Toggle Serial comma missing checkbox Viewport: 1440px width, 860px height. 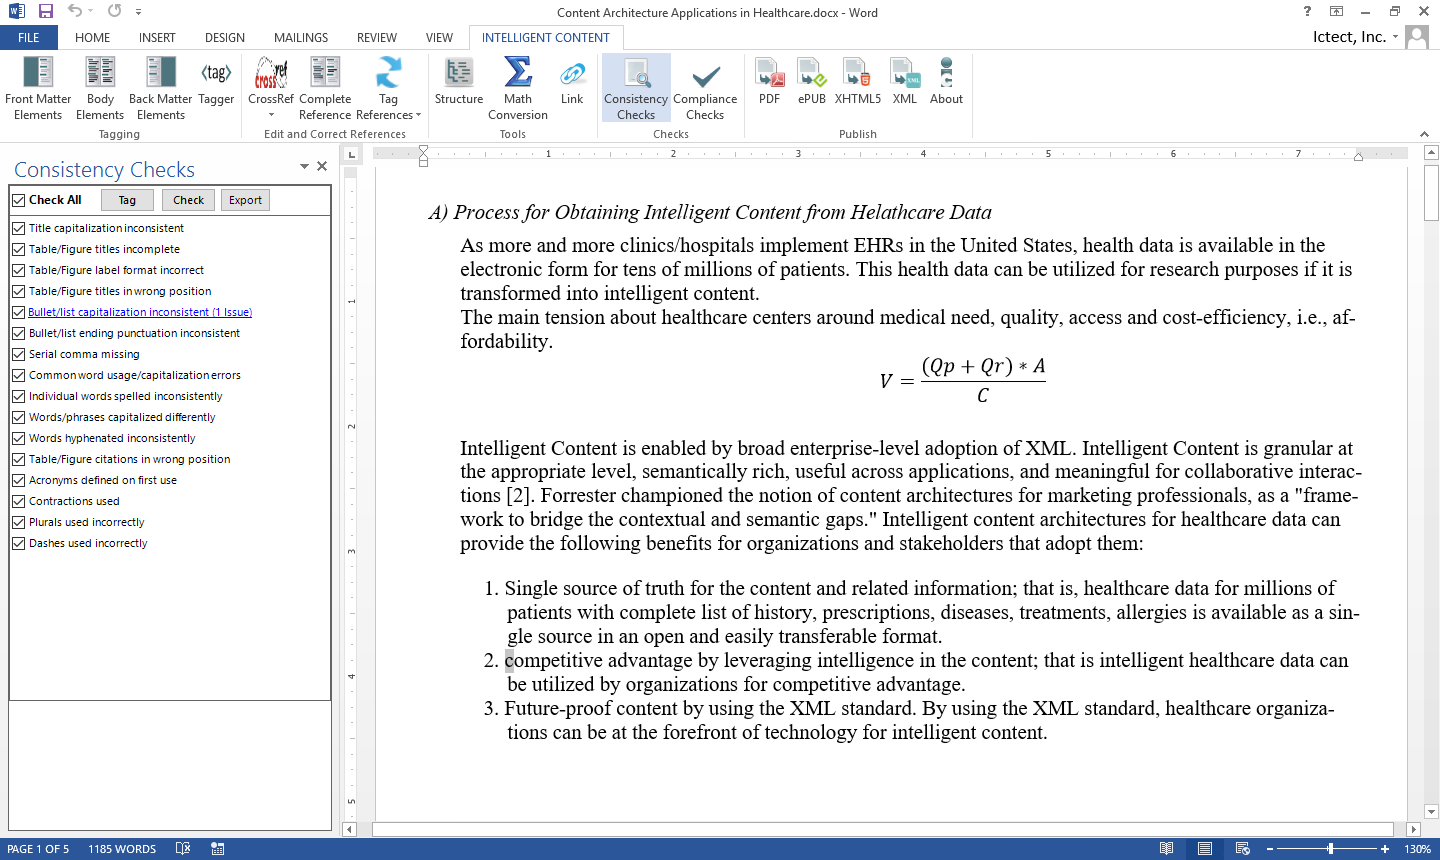pyautogui.click(x=19, y=354)
